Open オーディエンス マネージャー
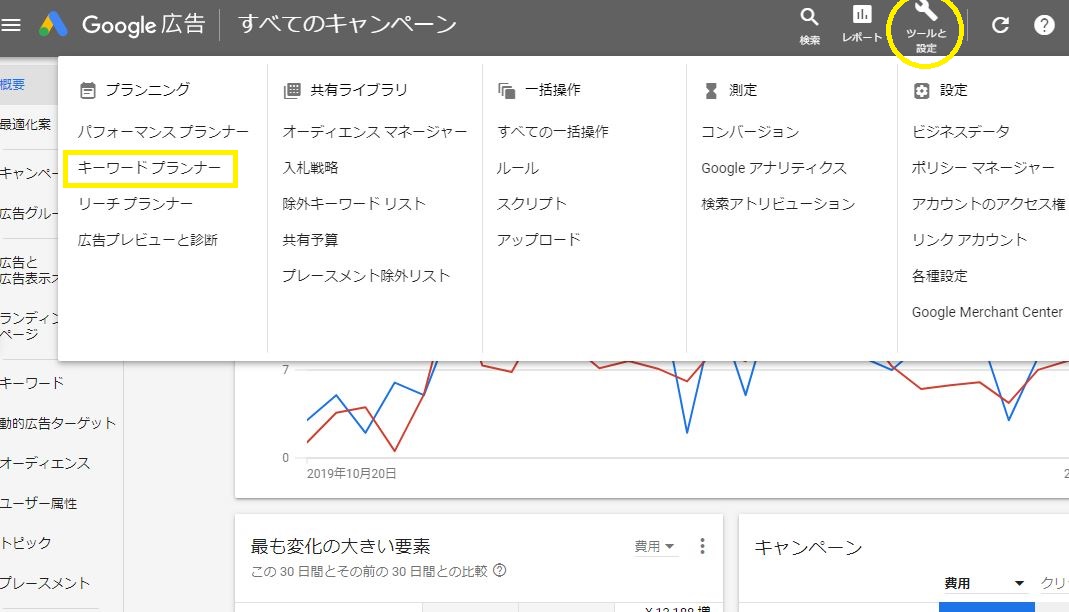1069x612 pixels. (375, 132)
